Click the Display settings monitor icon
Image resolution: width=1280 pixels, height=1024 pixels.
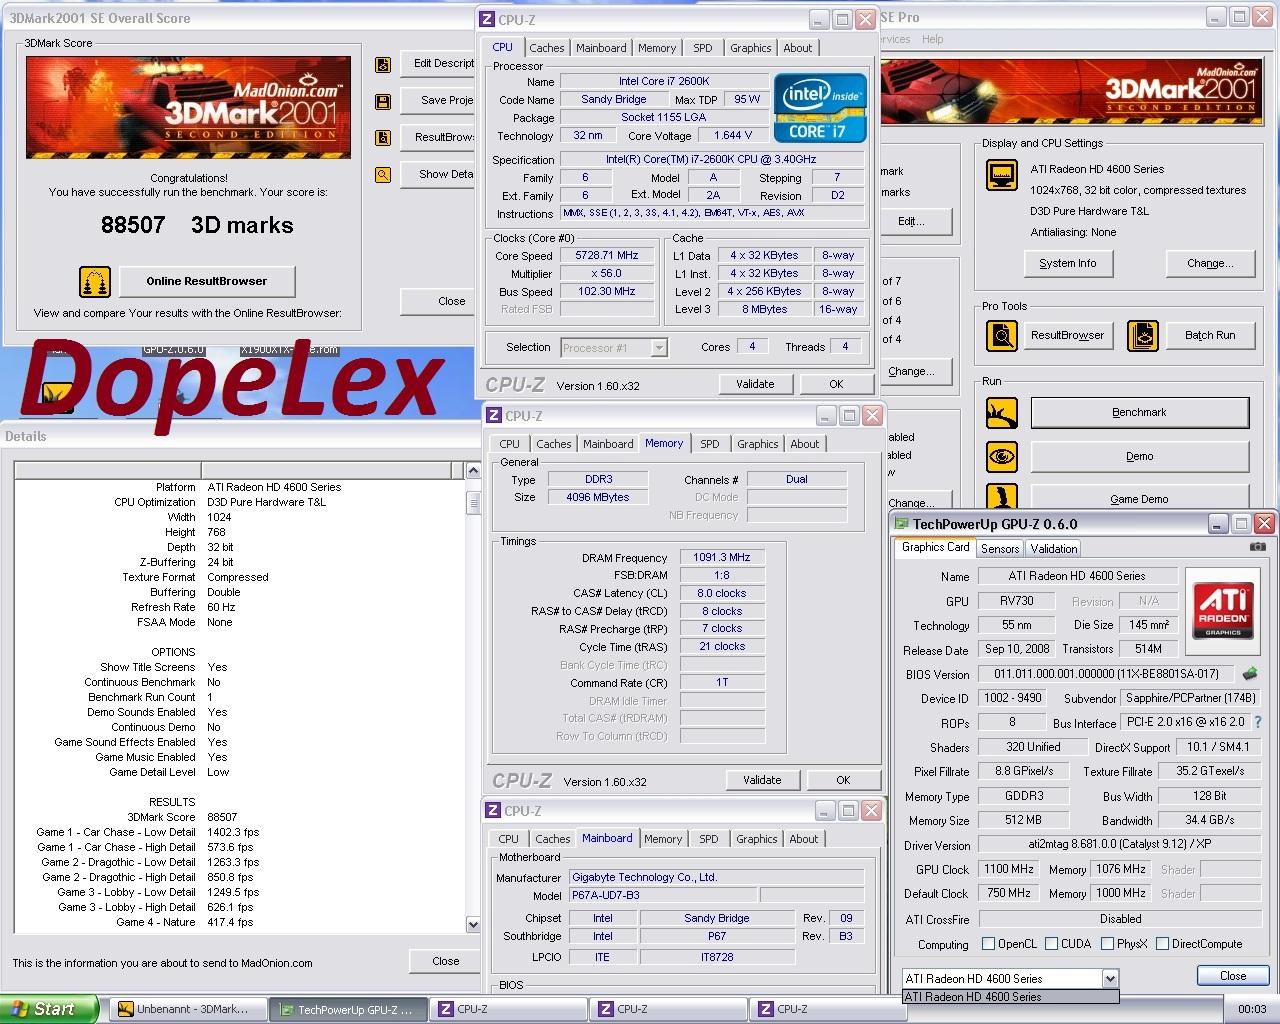point(1002,175)
